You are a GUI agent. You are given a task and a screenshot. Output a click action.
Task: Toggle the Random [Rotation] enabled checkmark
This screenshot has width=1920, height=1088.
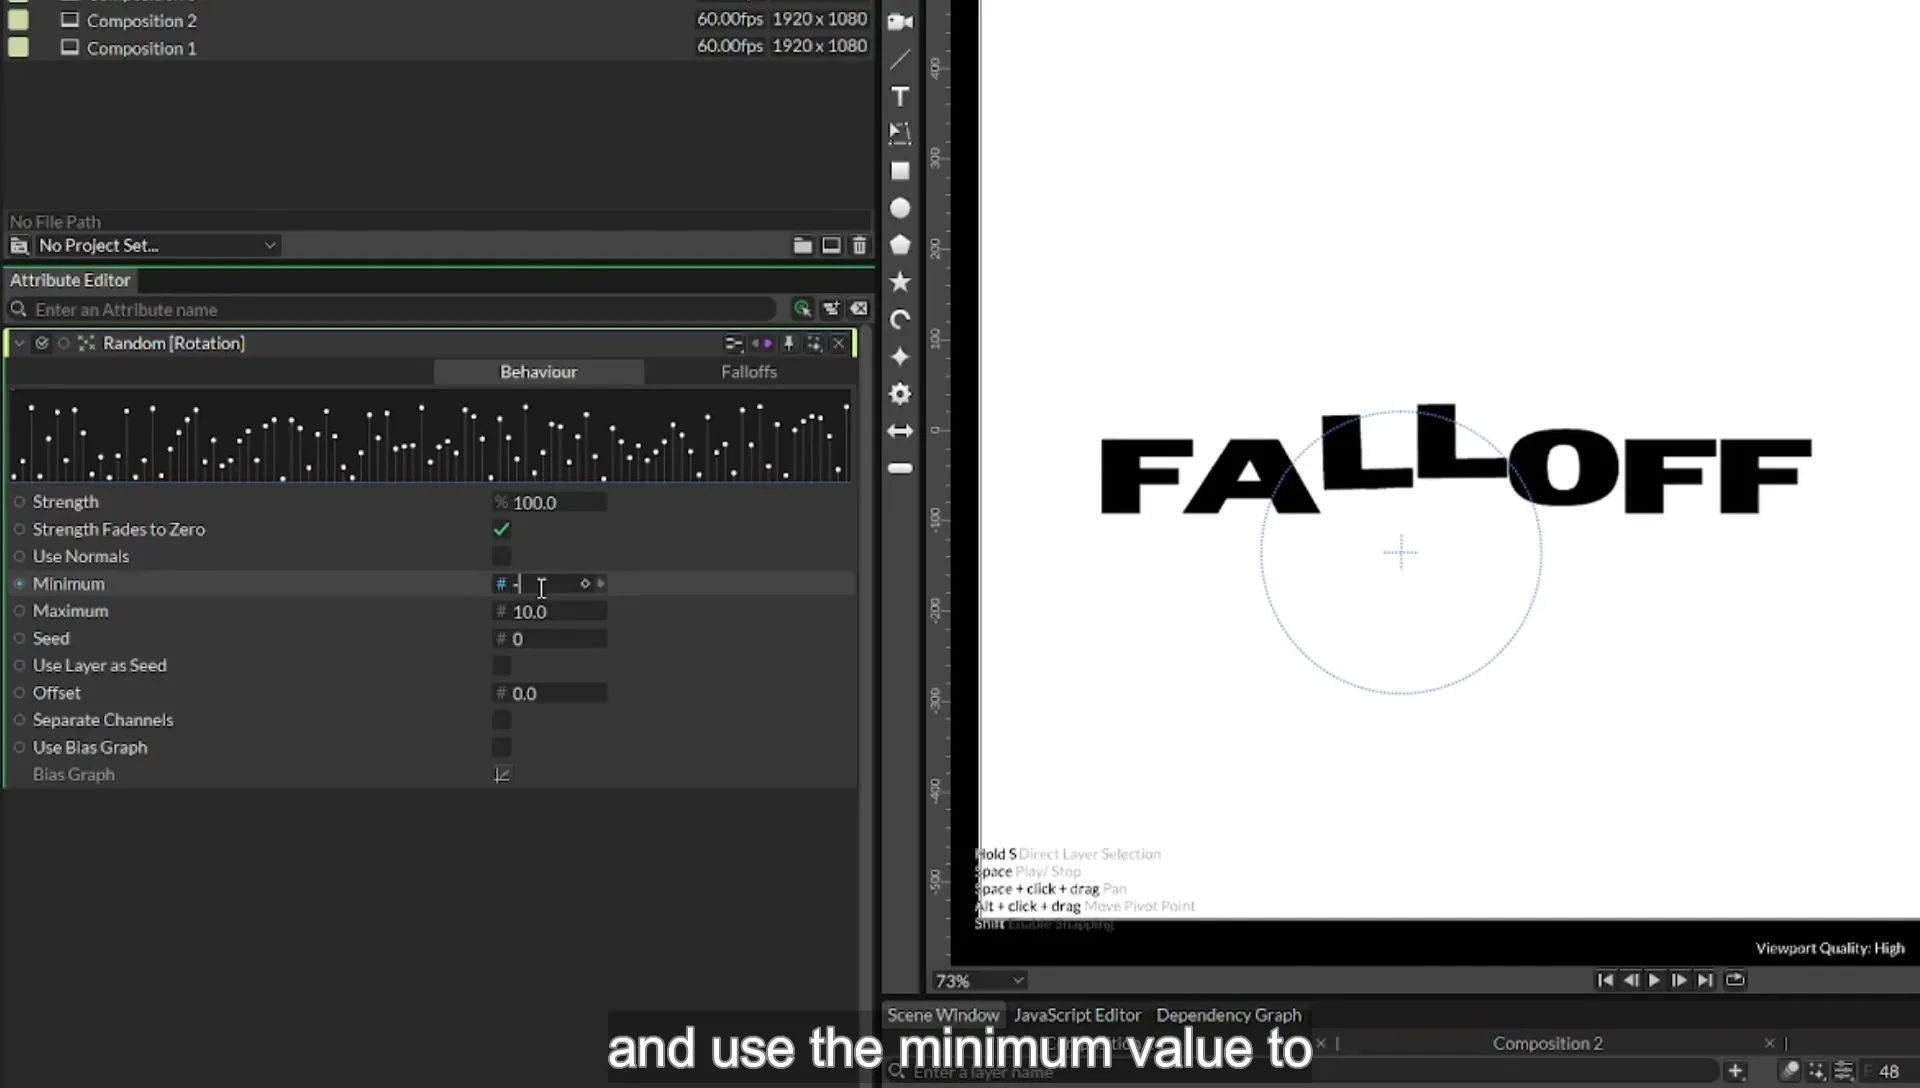[x=42, y=343]
